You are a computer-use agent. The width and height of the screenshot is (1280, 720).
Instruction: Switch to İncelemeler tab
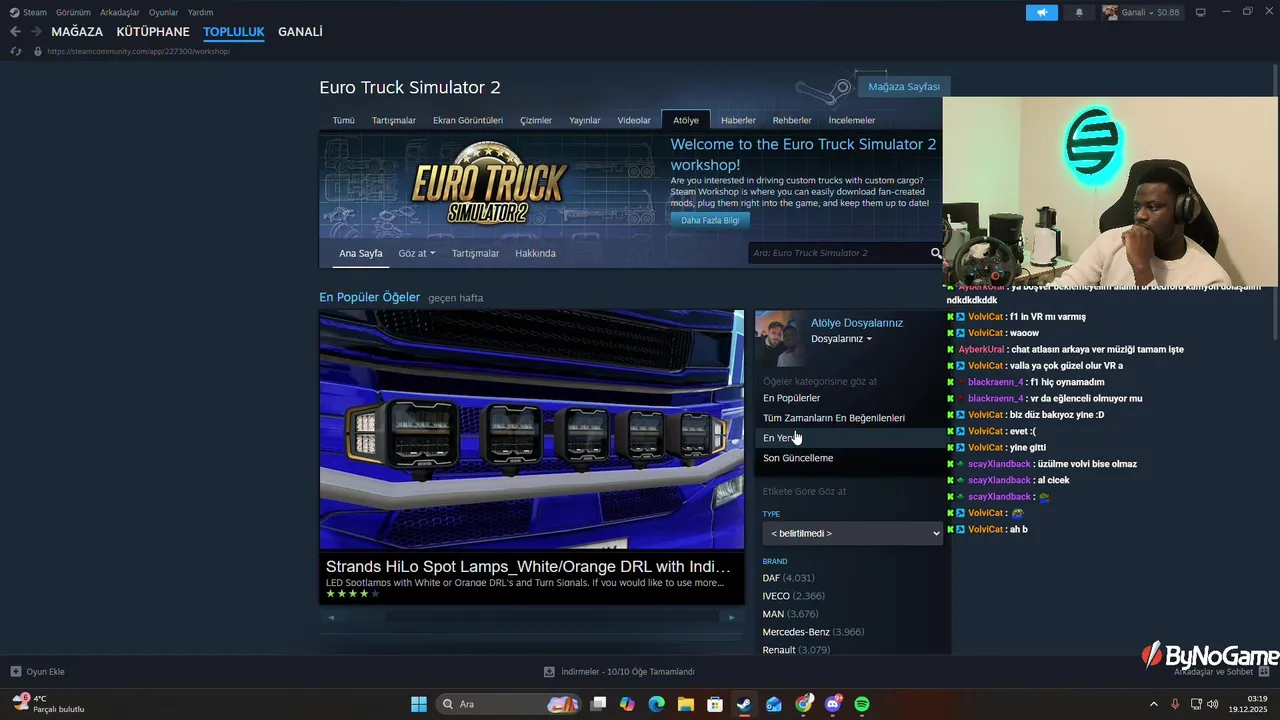pyautogui.click(x=852, y=120)
